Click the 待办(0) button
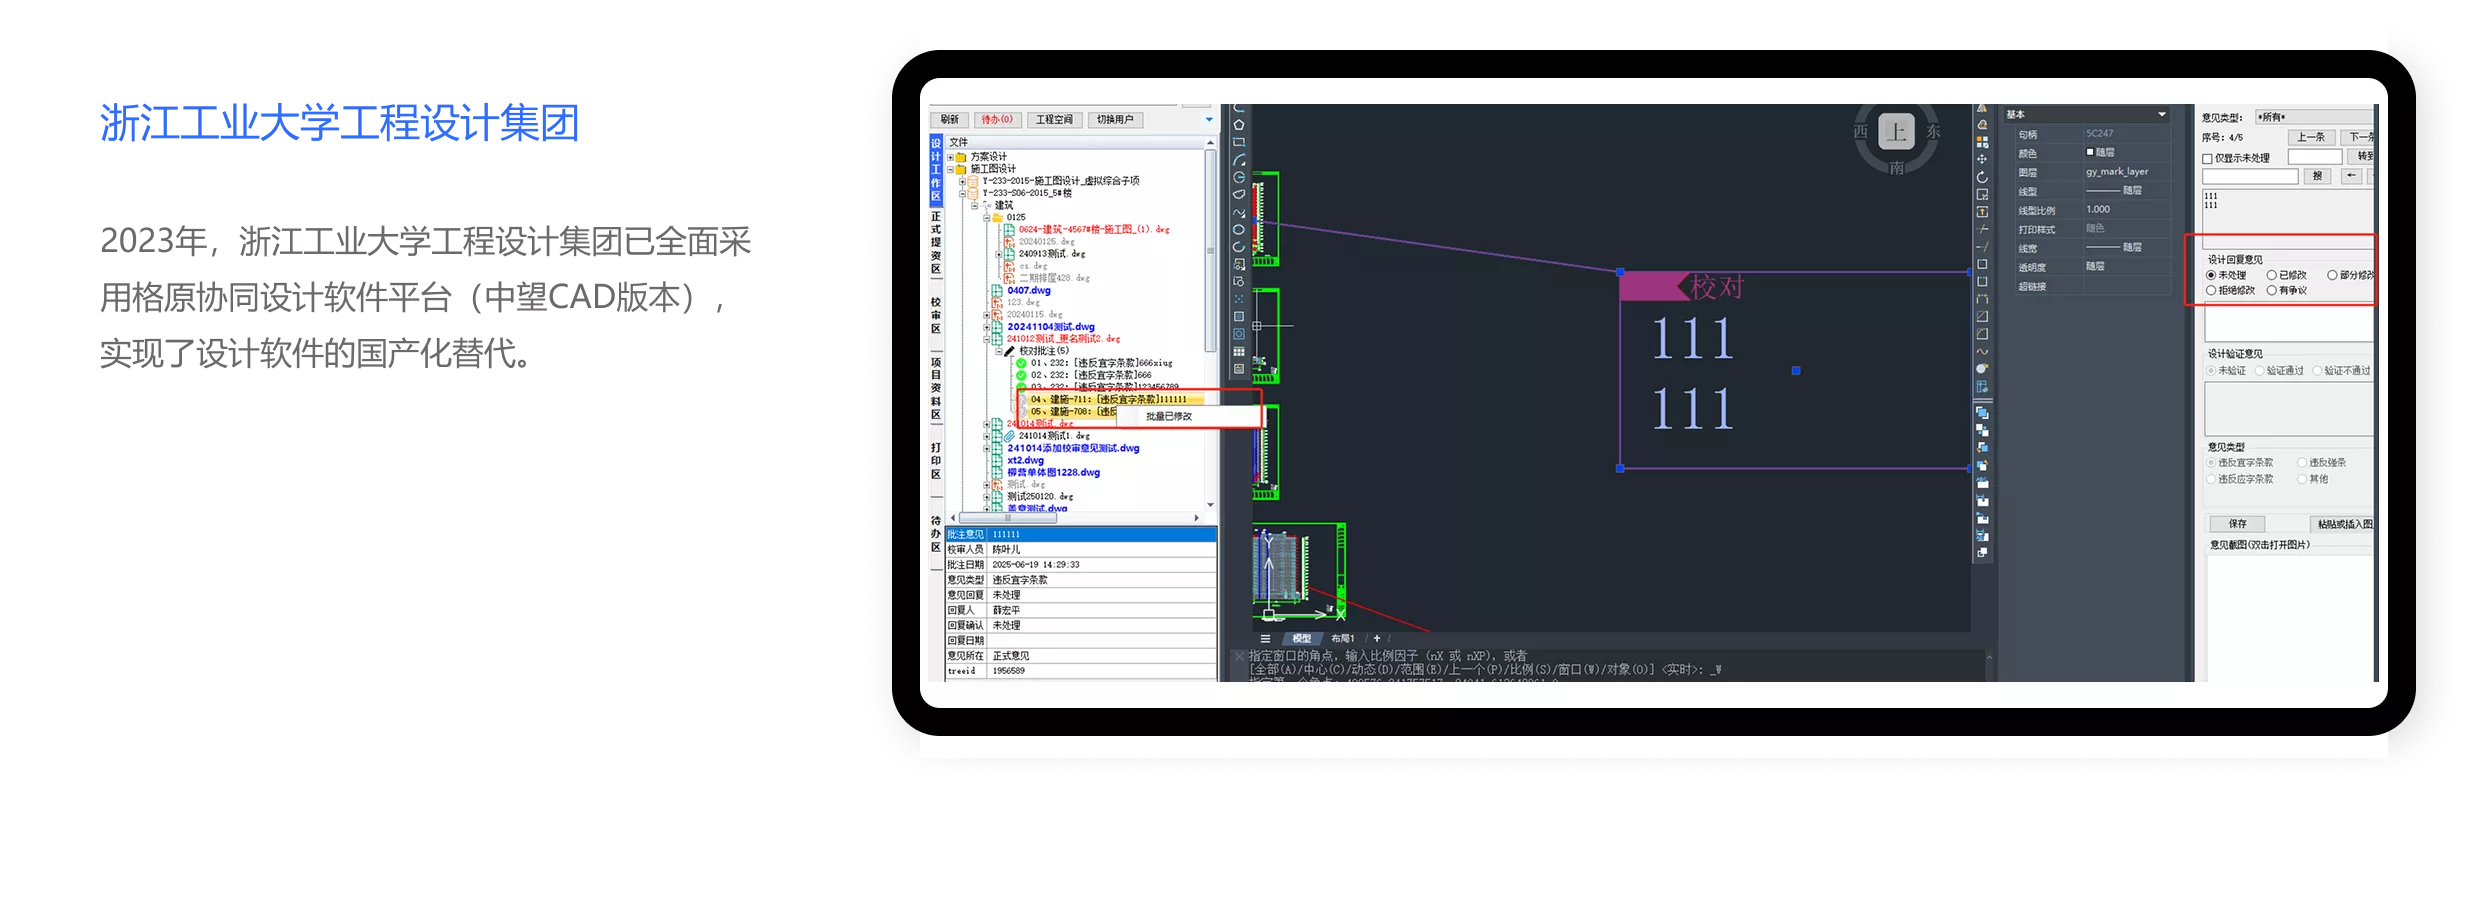 997,120
